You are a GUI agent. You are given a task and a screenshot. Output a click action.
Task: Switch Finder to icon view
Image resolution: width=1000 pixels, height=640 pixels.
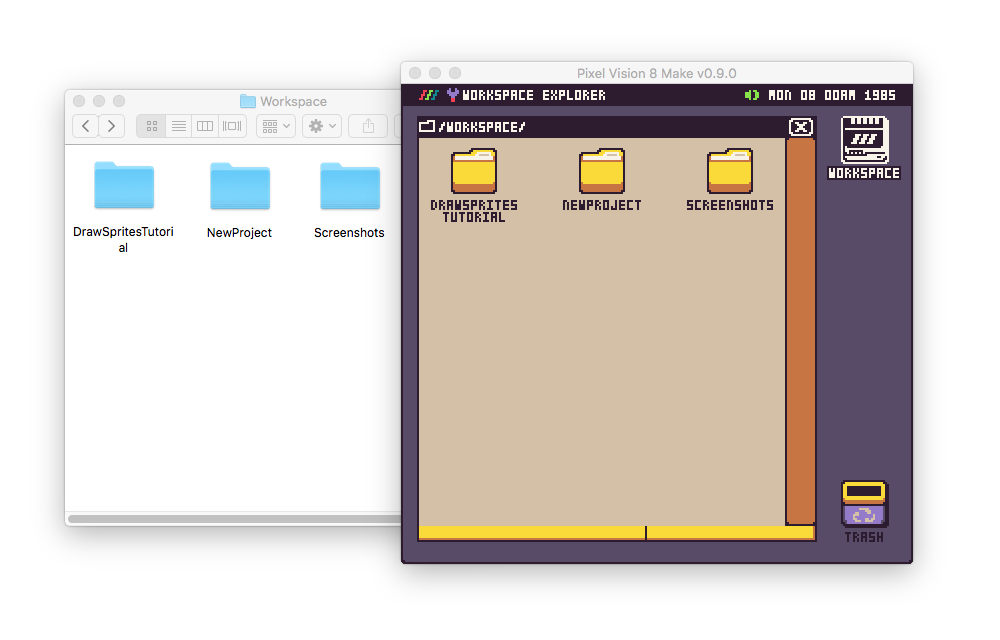(151, 126)
